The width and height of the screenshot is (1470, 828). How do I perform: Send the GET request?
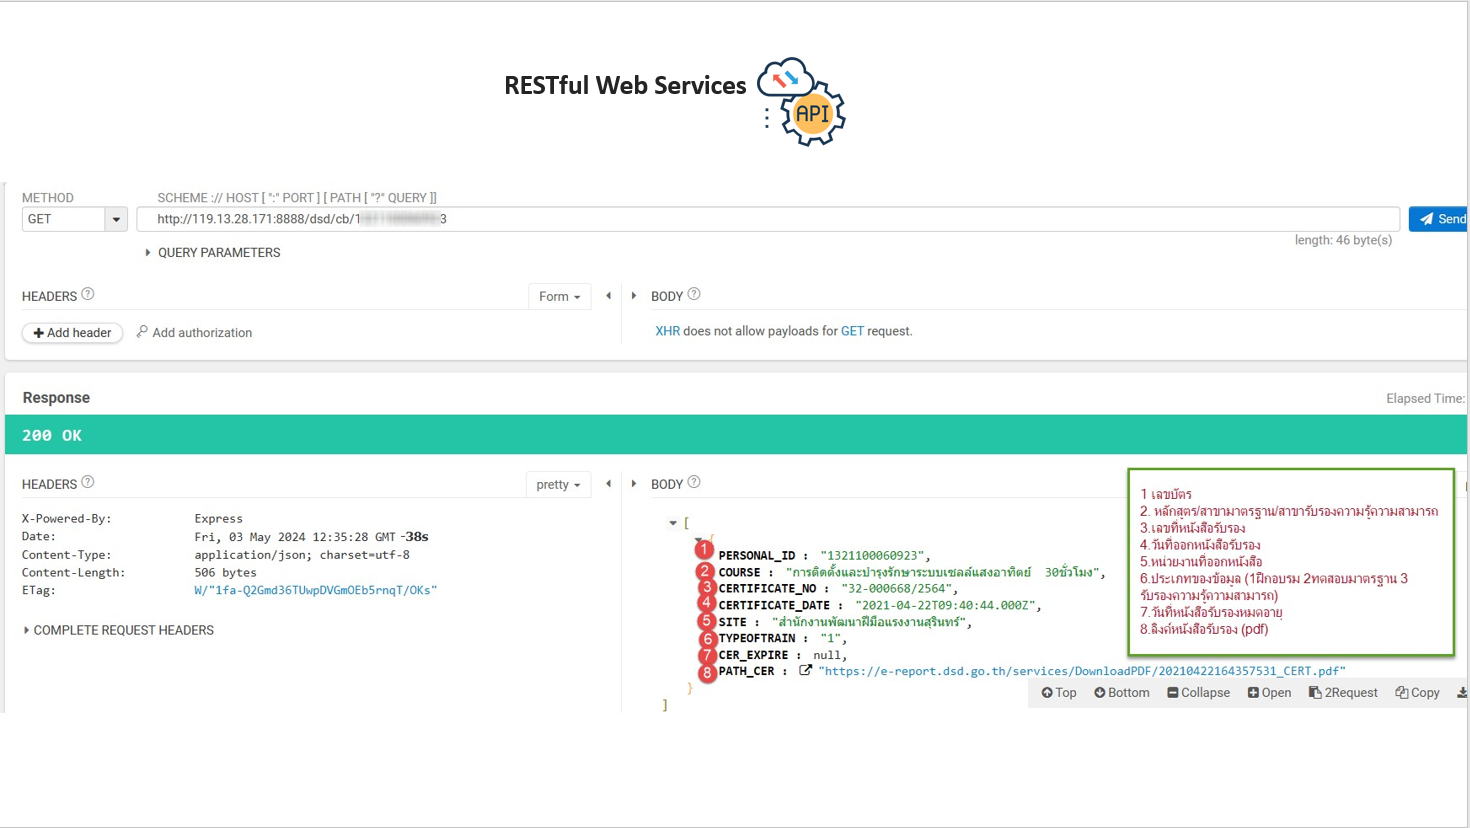pyautogui.click(x=1440, y=219)
